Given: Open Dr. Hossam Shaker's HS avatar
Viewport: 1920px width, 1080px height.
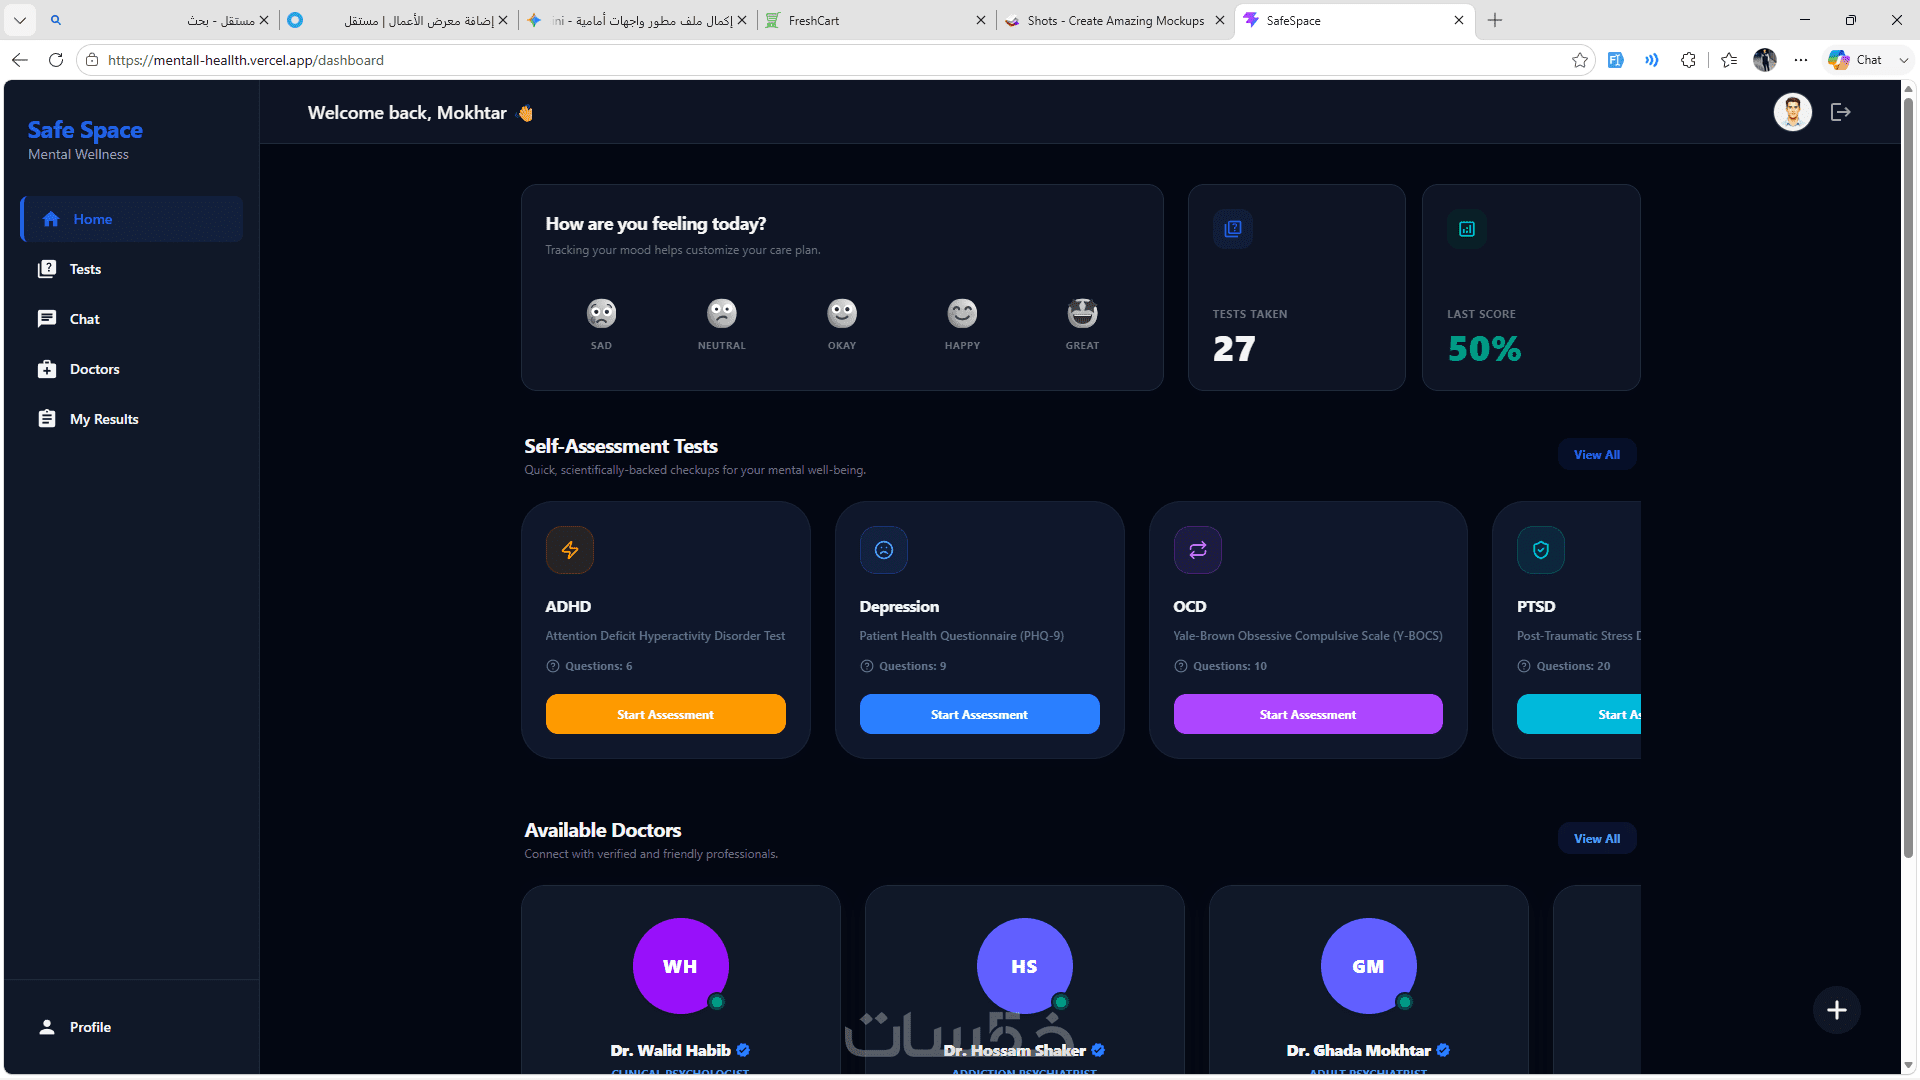Looking at the screenshot, I should click(x=1025, y=966).
